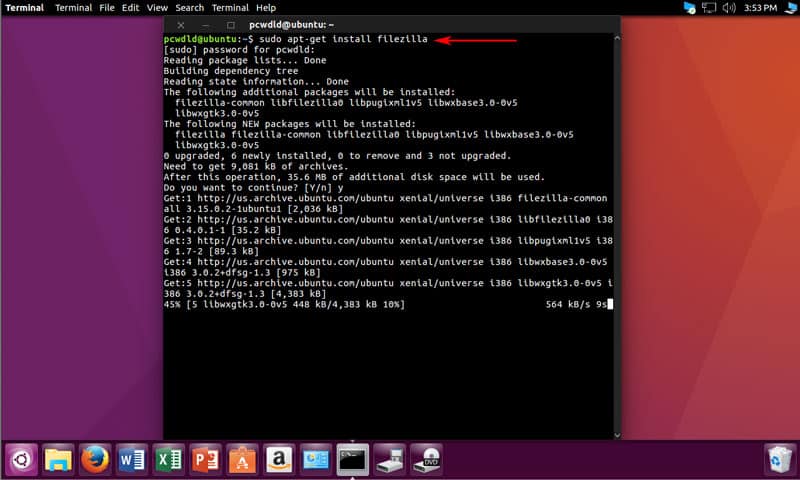Click the pcwdld@ubuntu window title

coord(291,24)
